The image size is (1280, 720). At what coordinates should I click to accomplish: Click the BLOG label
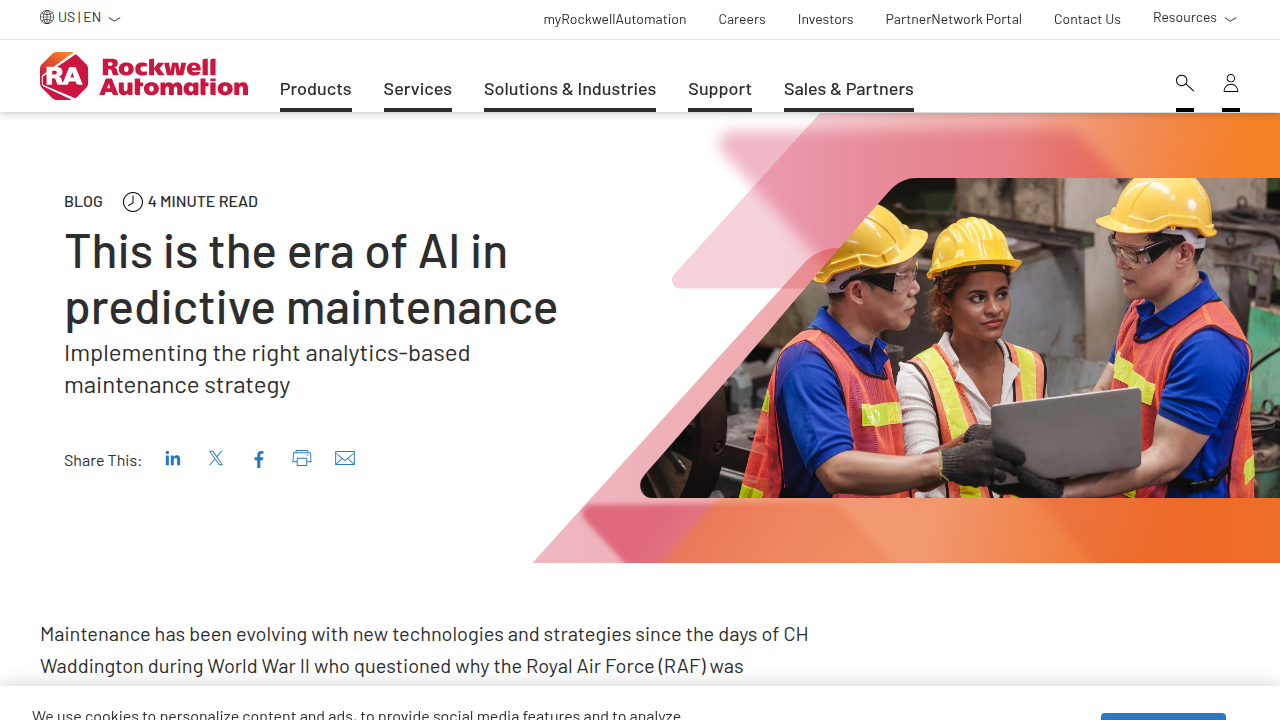coord(83,202)
